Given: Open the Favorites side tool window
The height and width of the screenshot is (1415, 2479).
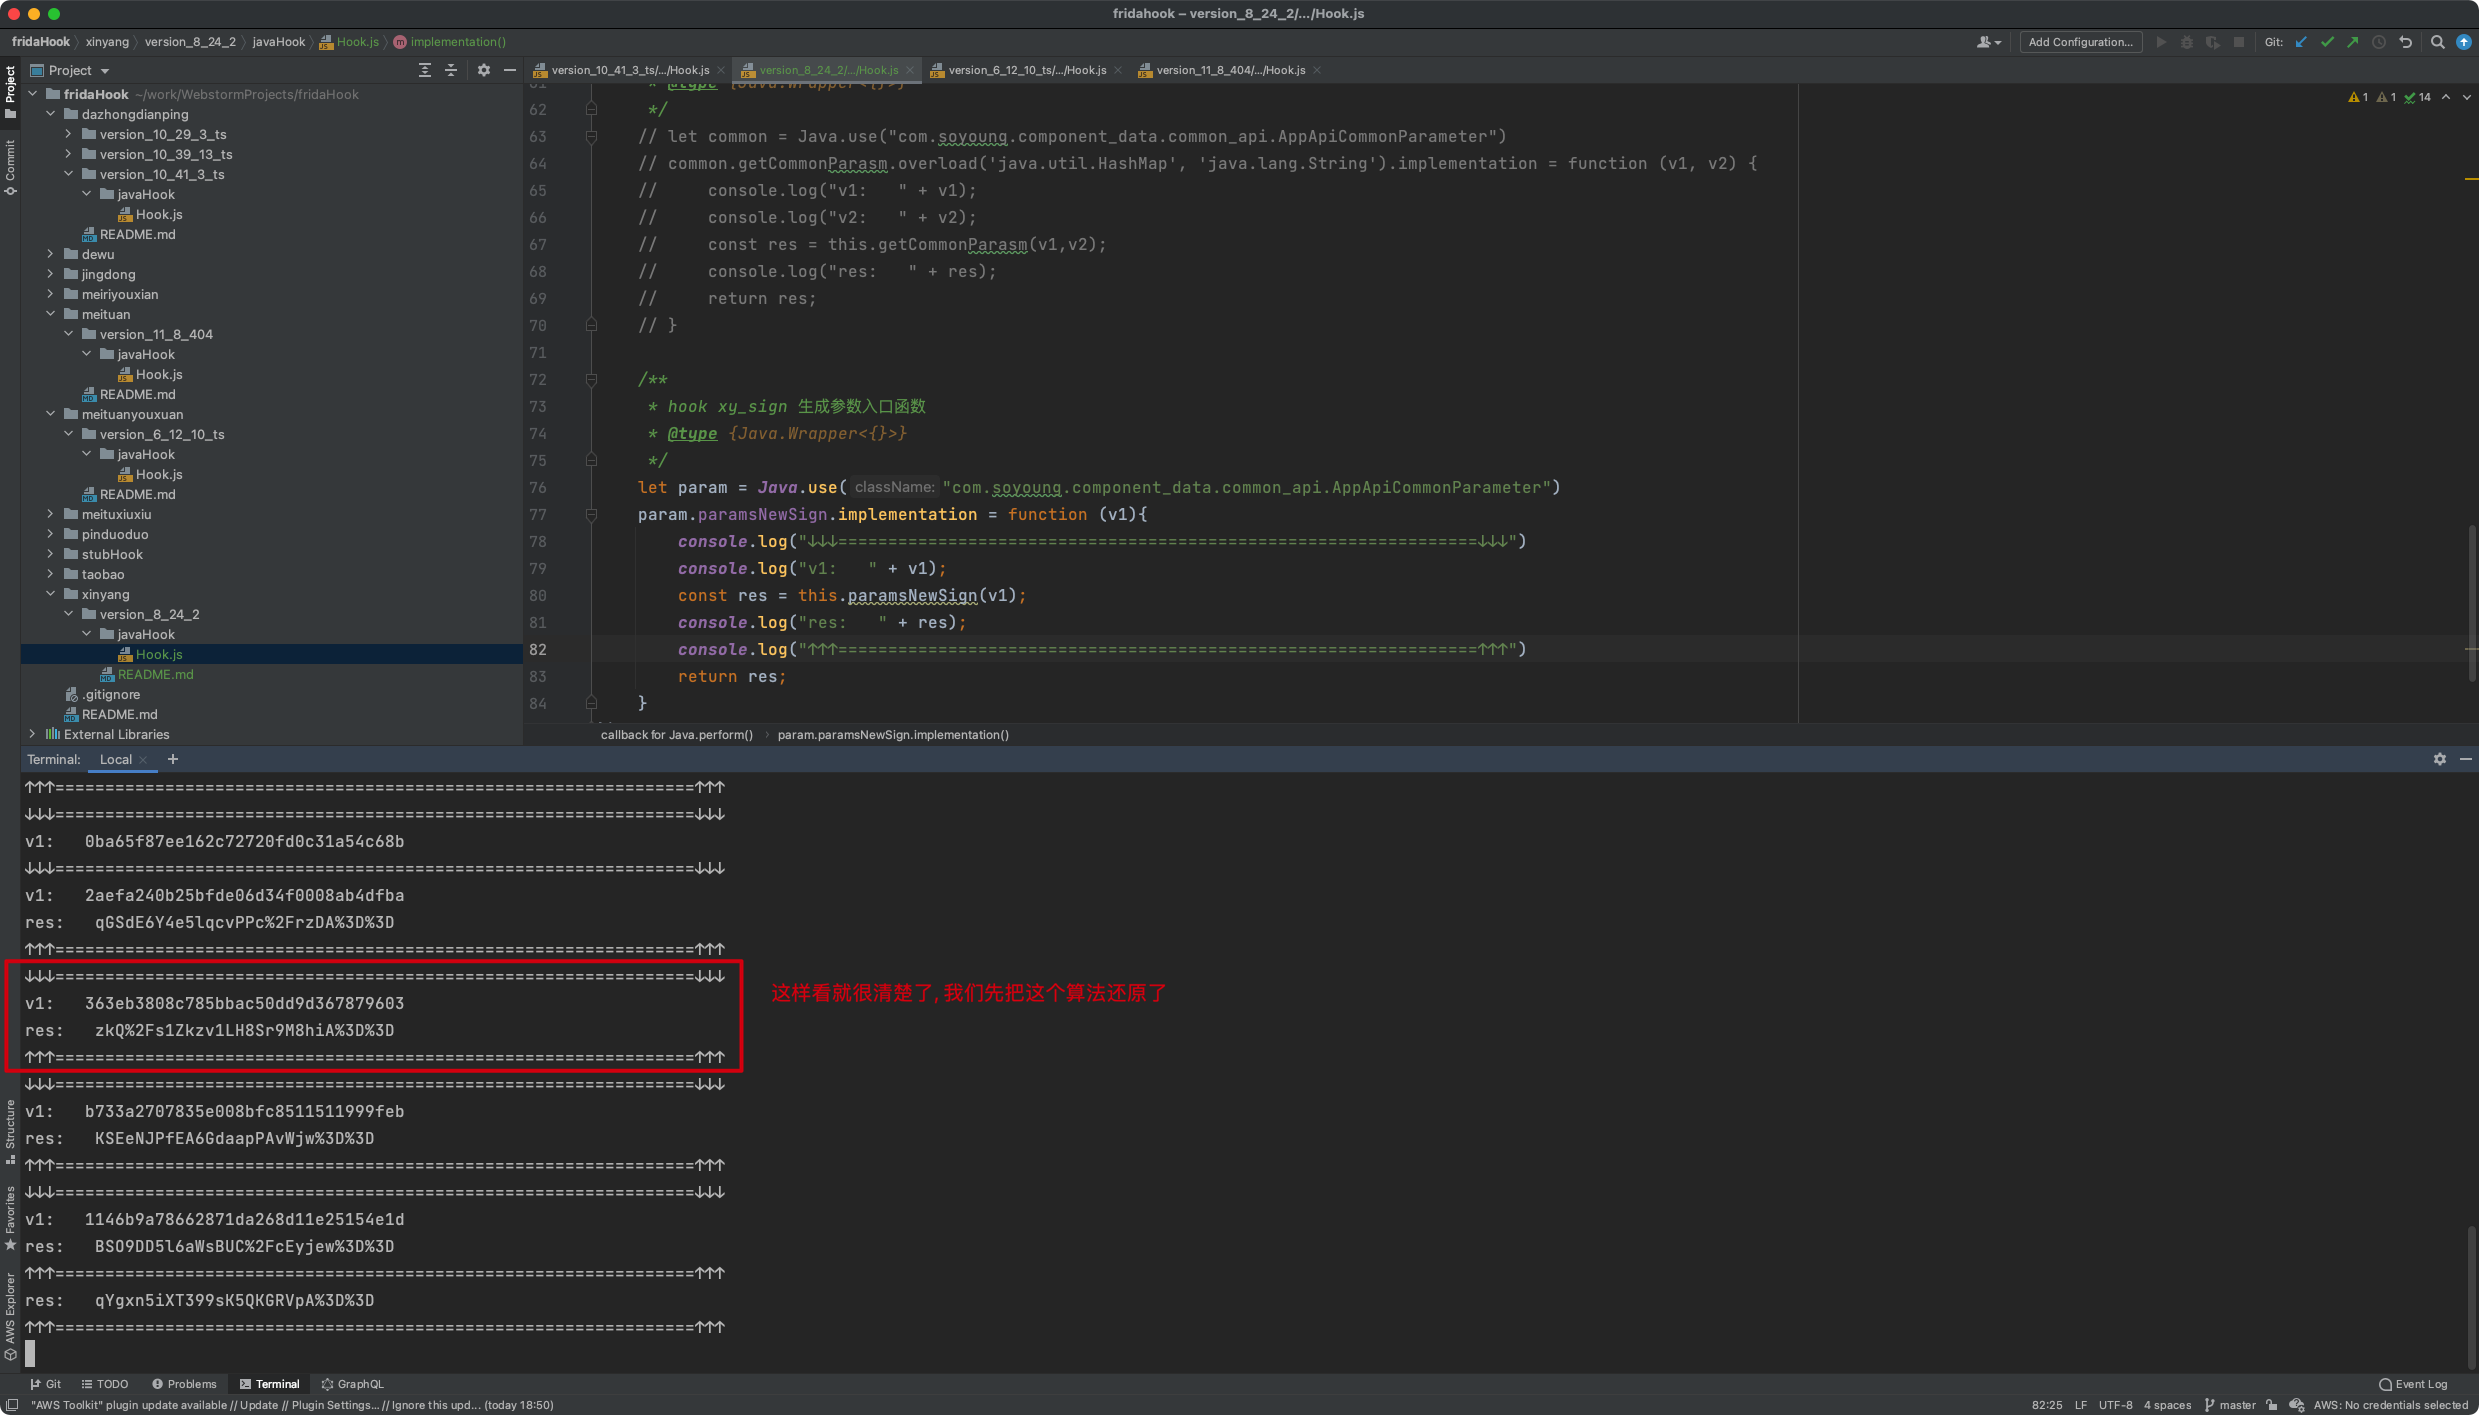Looking at the screenshot, I should (x=10, y=1218).
